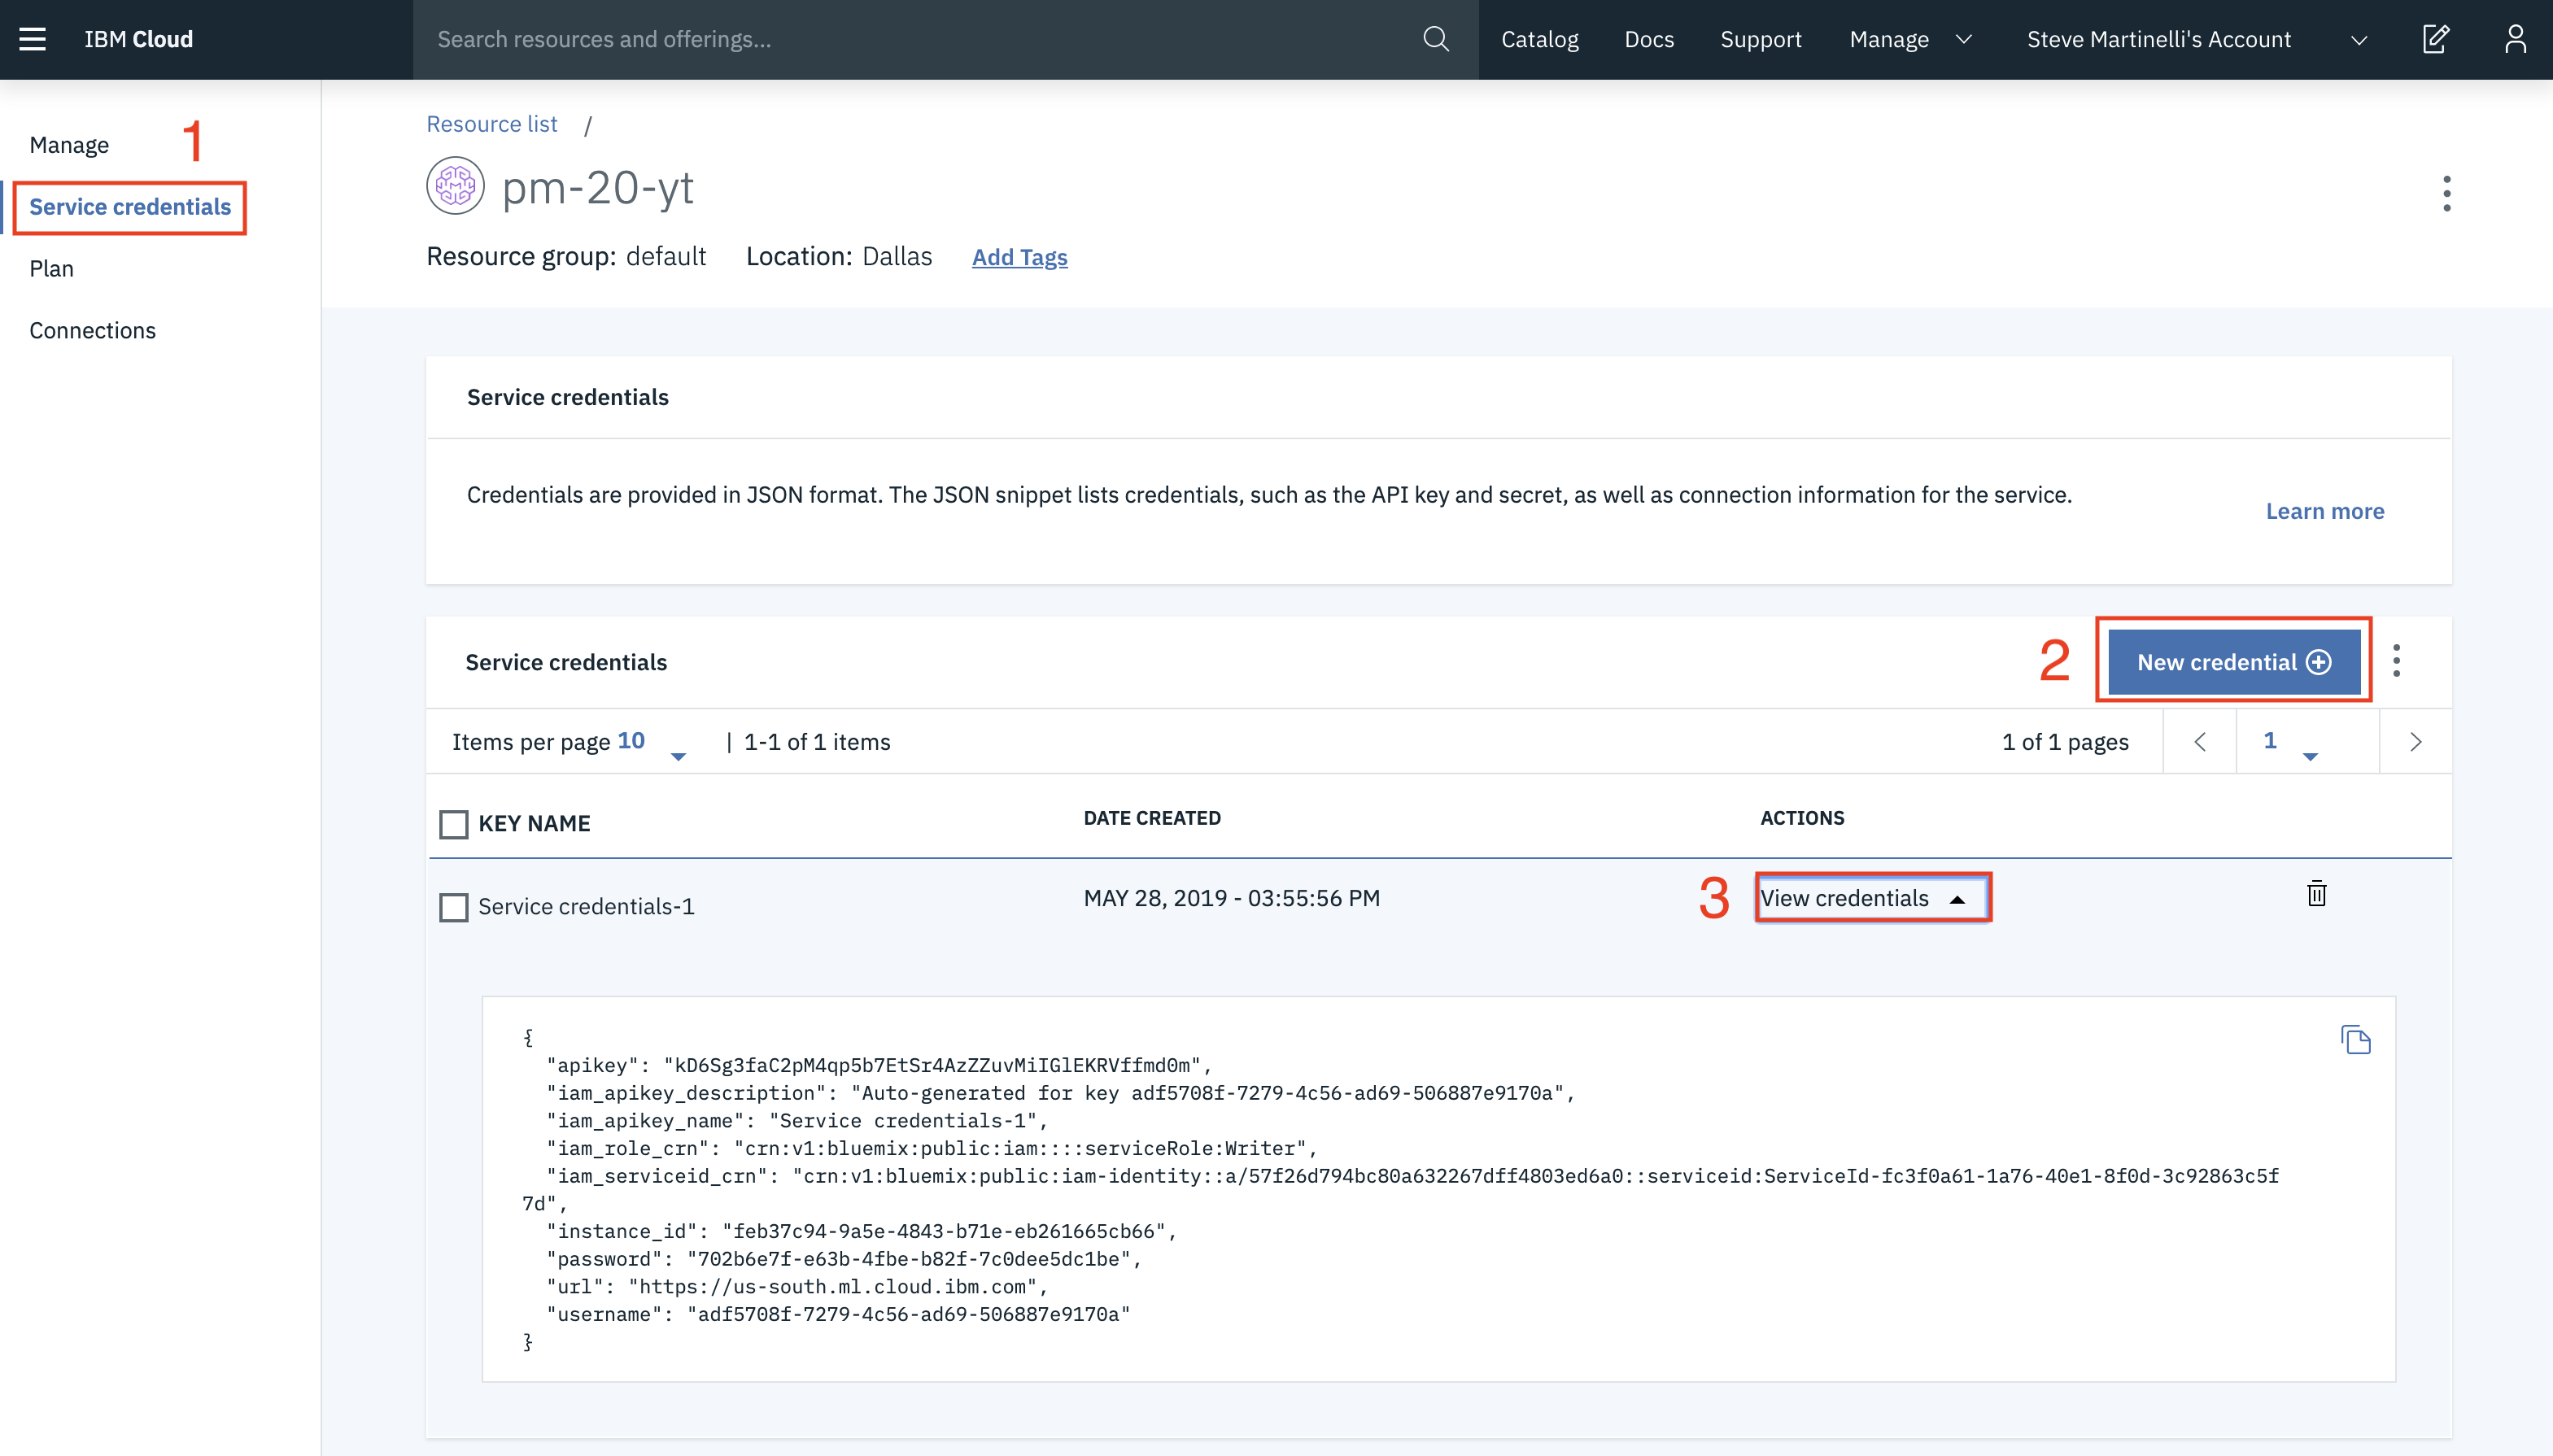Open the hamburger navigation menu
Viewport: 2553px width, 1456px height.
pyautogui.click(x=32, y=39)
